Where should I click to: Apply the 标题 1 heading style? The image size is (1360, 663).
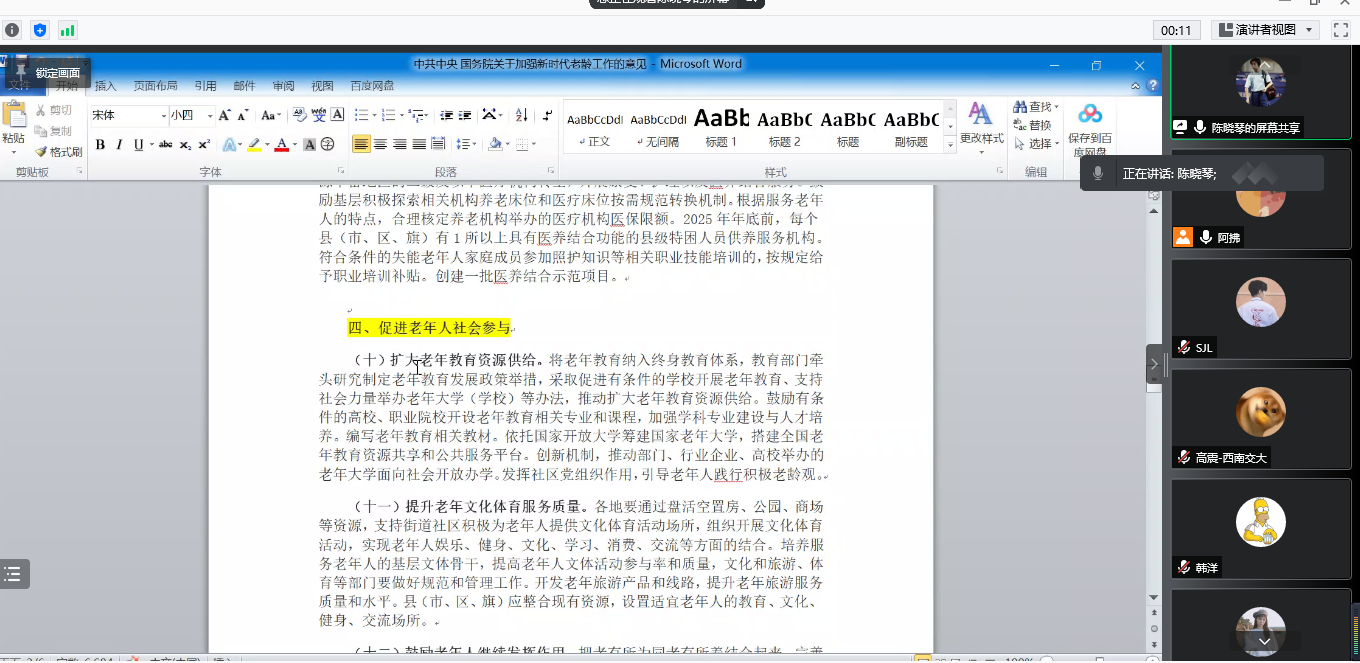[721, 126]
